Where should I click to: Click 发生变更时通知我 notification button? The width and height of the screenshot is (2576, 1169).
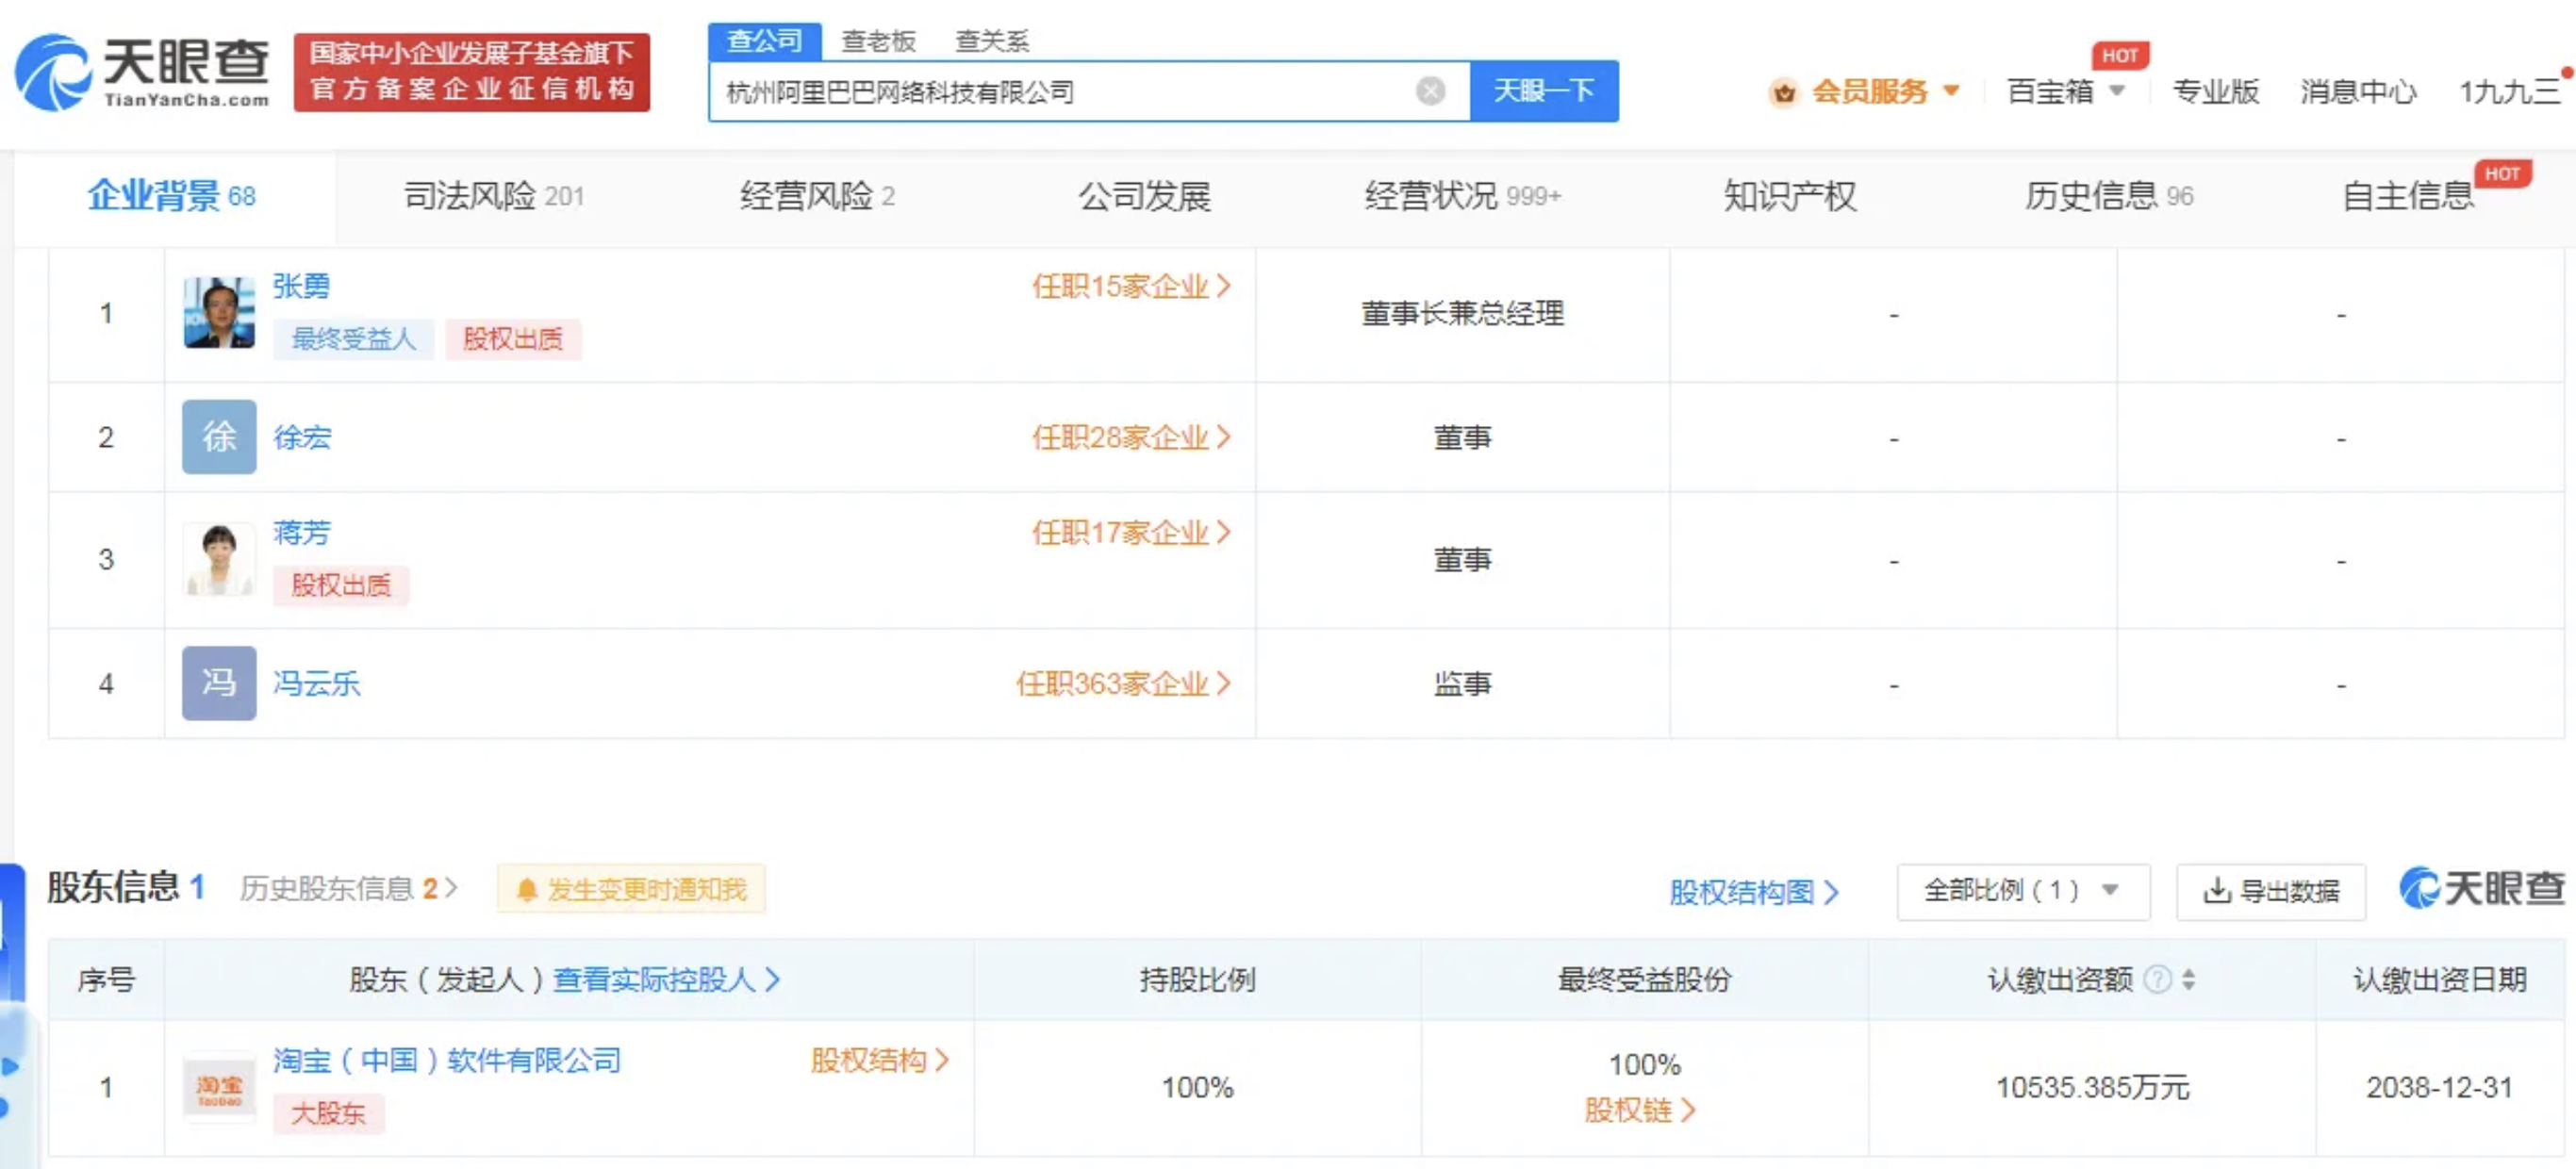coord(631,889)
